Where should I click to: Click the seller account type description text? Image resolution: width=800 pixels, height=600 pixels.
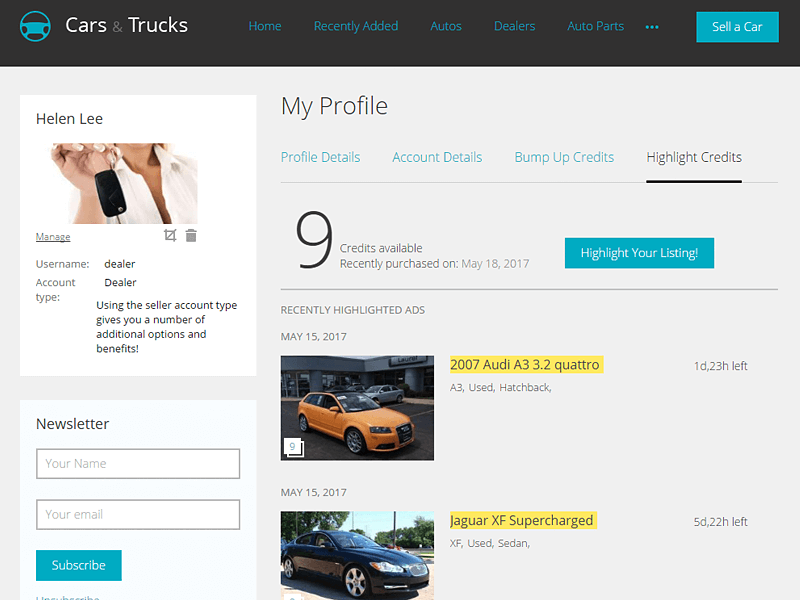(x=167, y=327)
